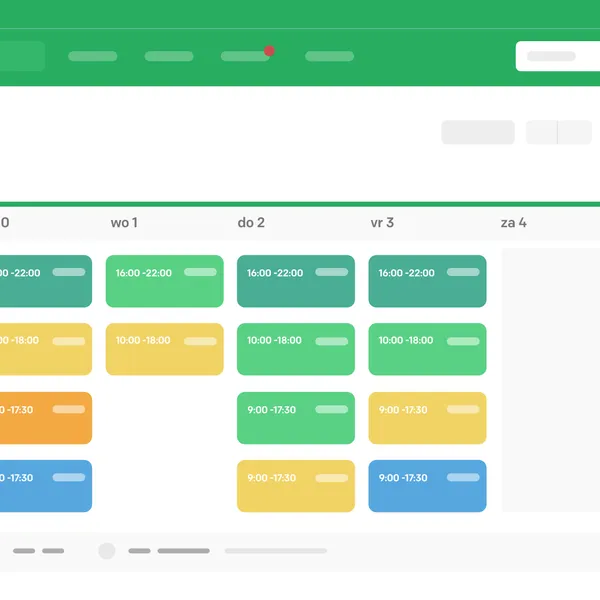
Task: Click the round avatar circle in footer
Action: point(107,551)
